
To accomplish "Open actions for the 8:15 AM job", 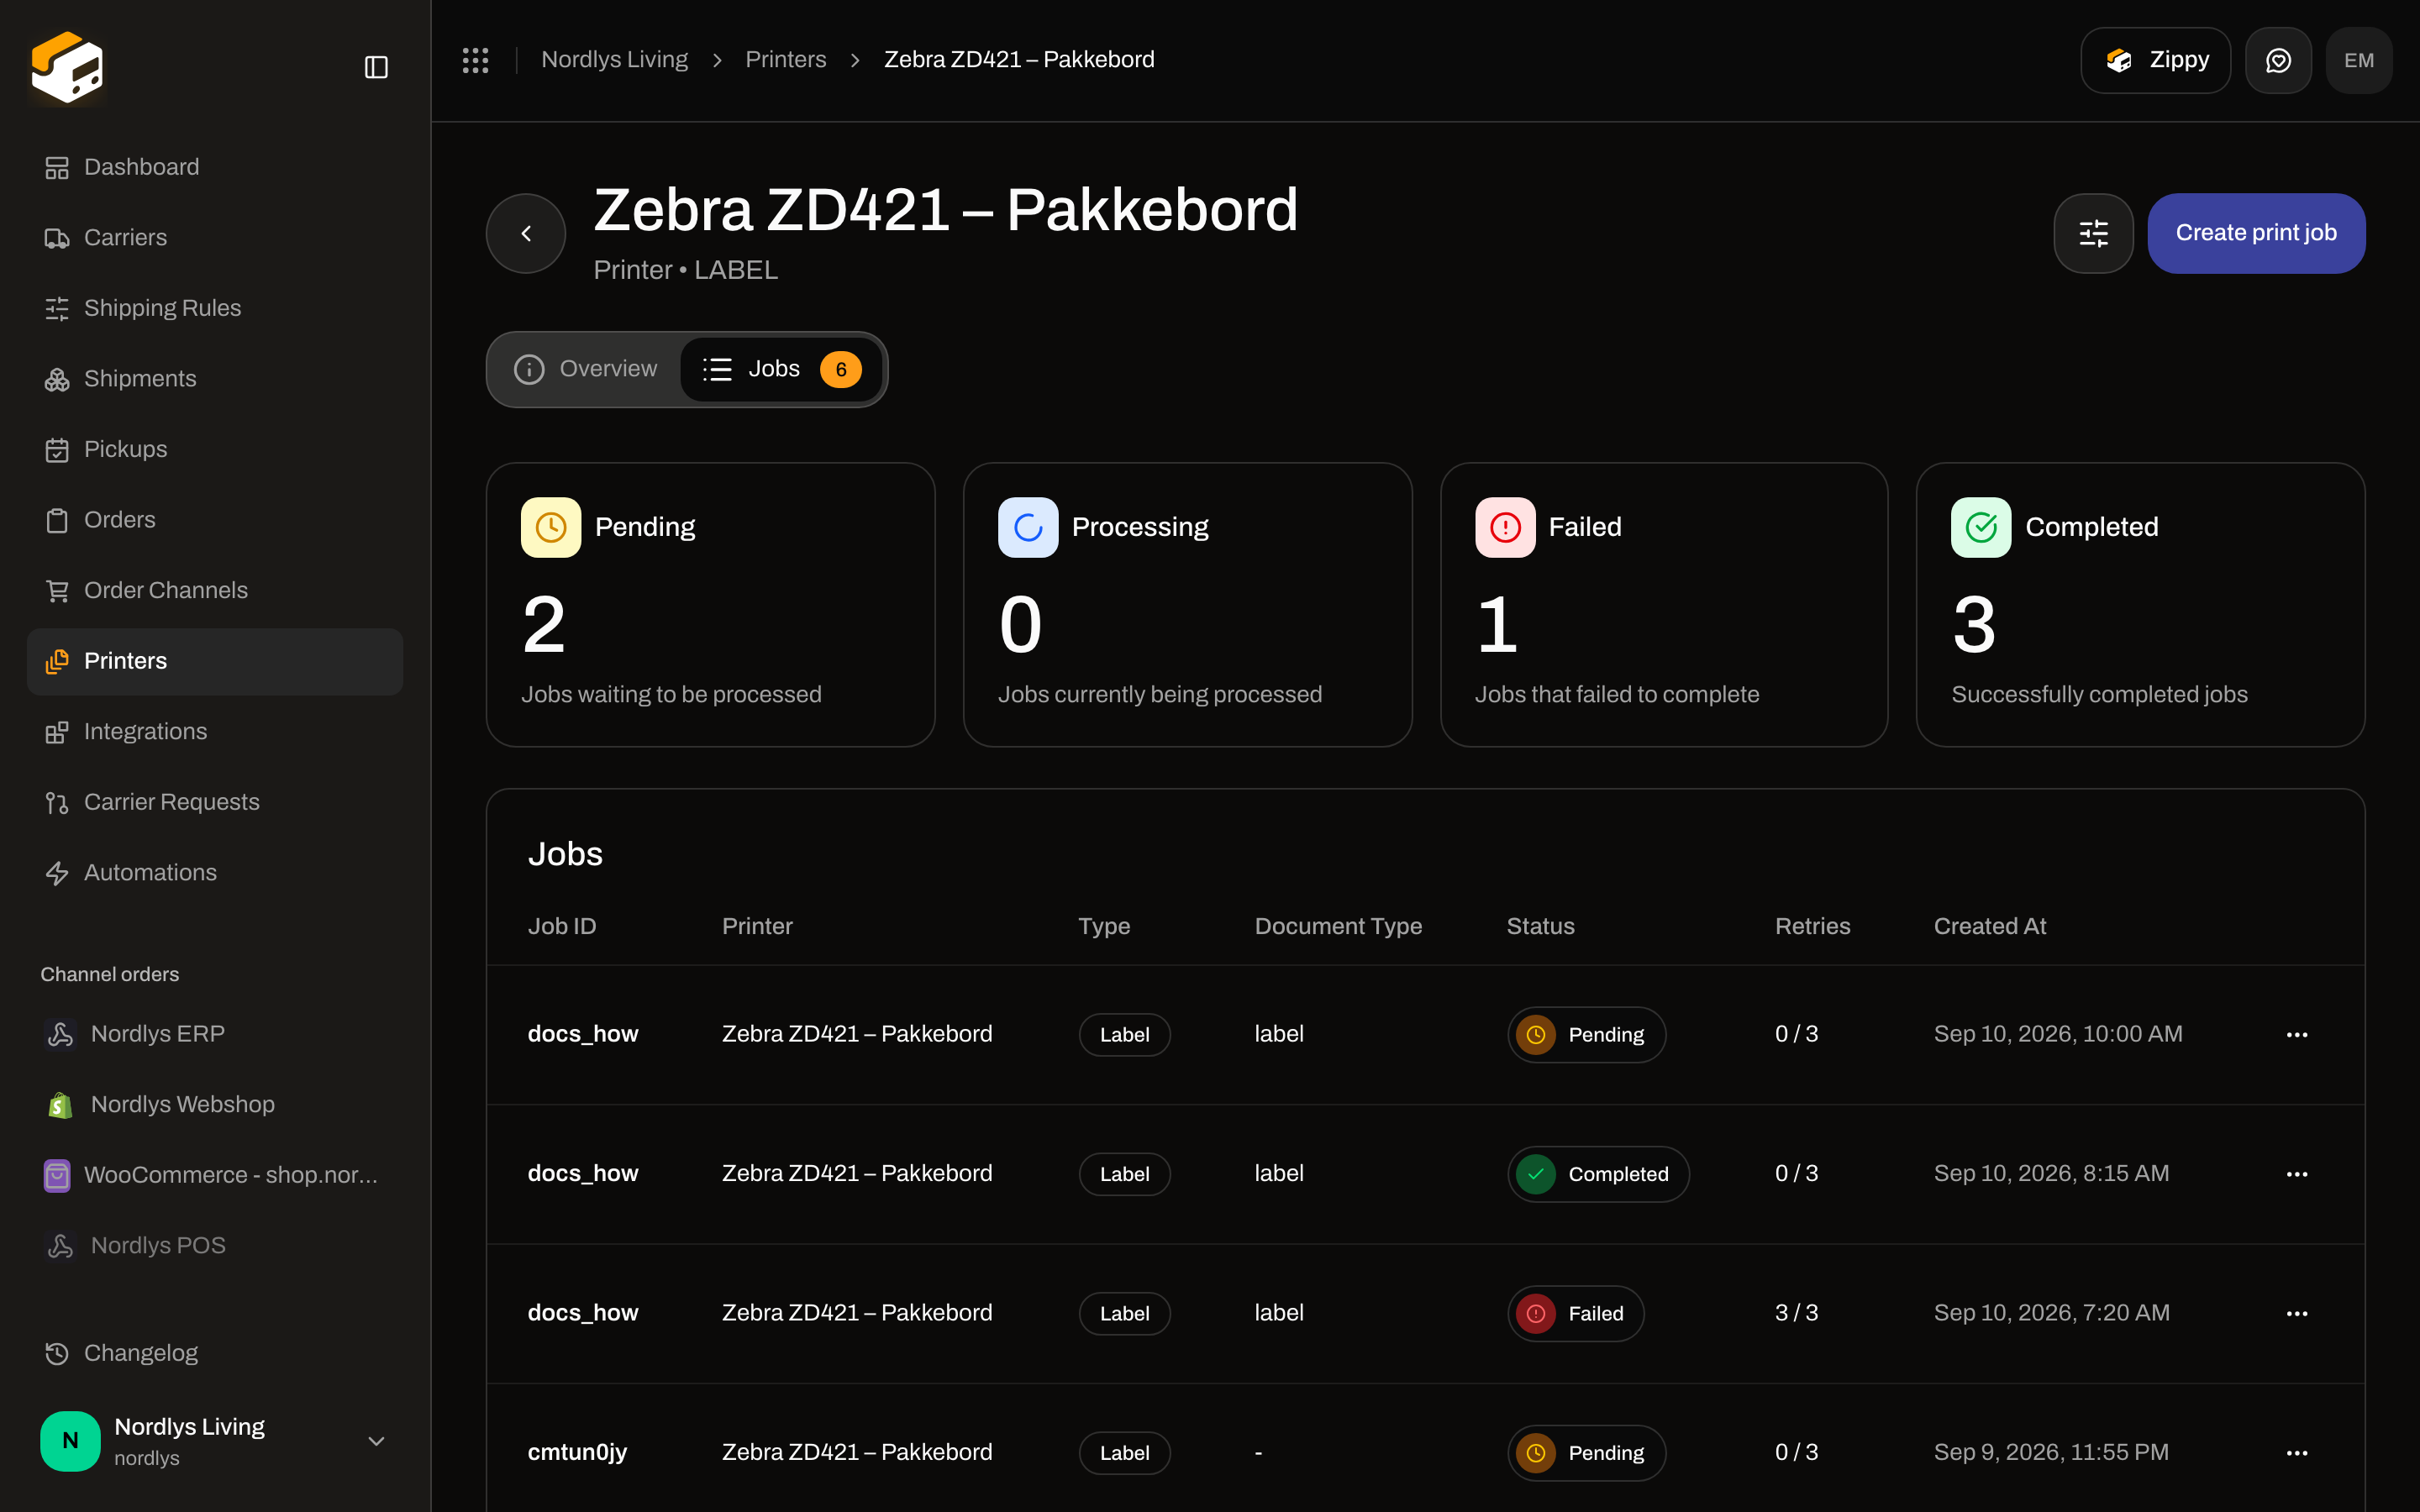I will tap(2297, 1174).
